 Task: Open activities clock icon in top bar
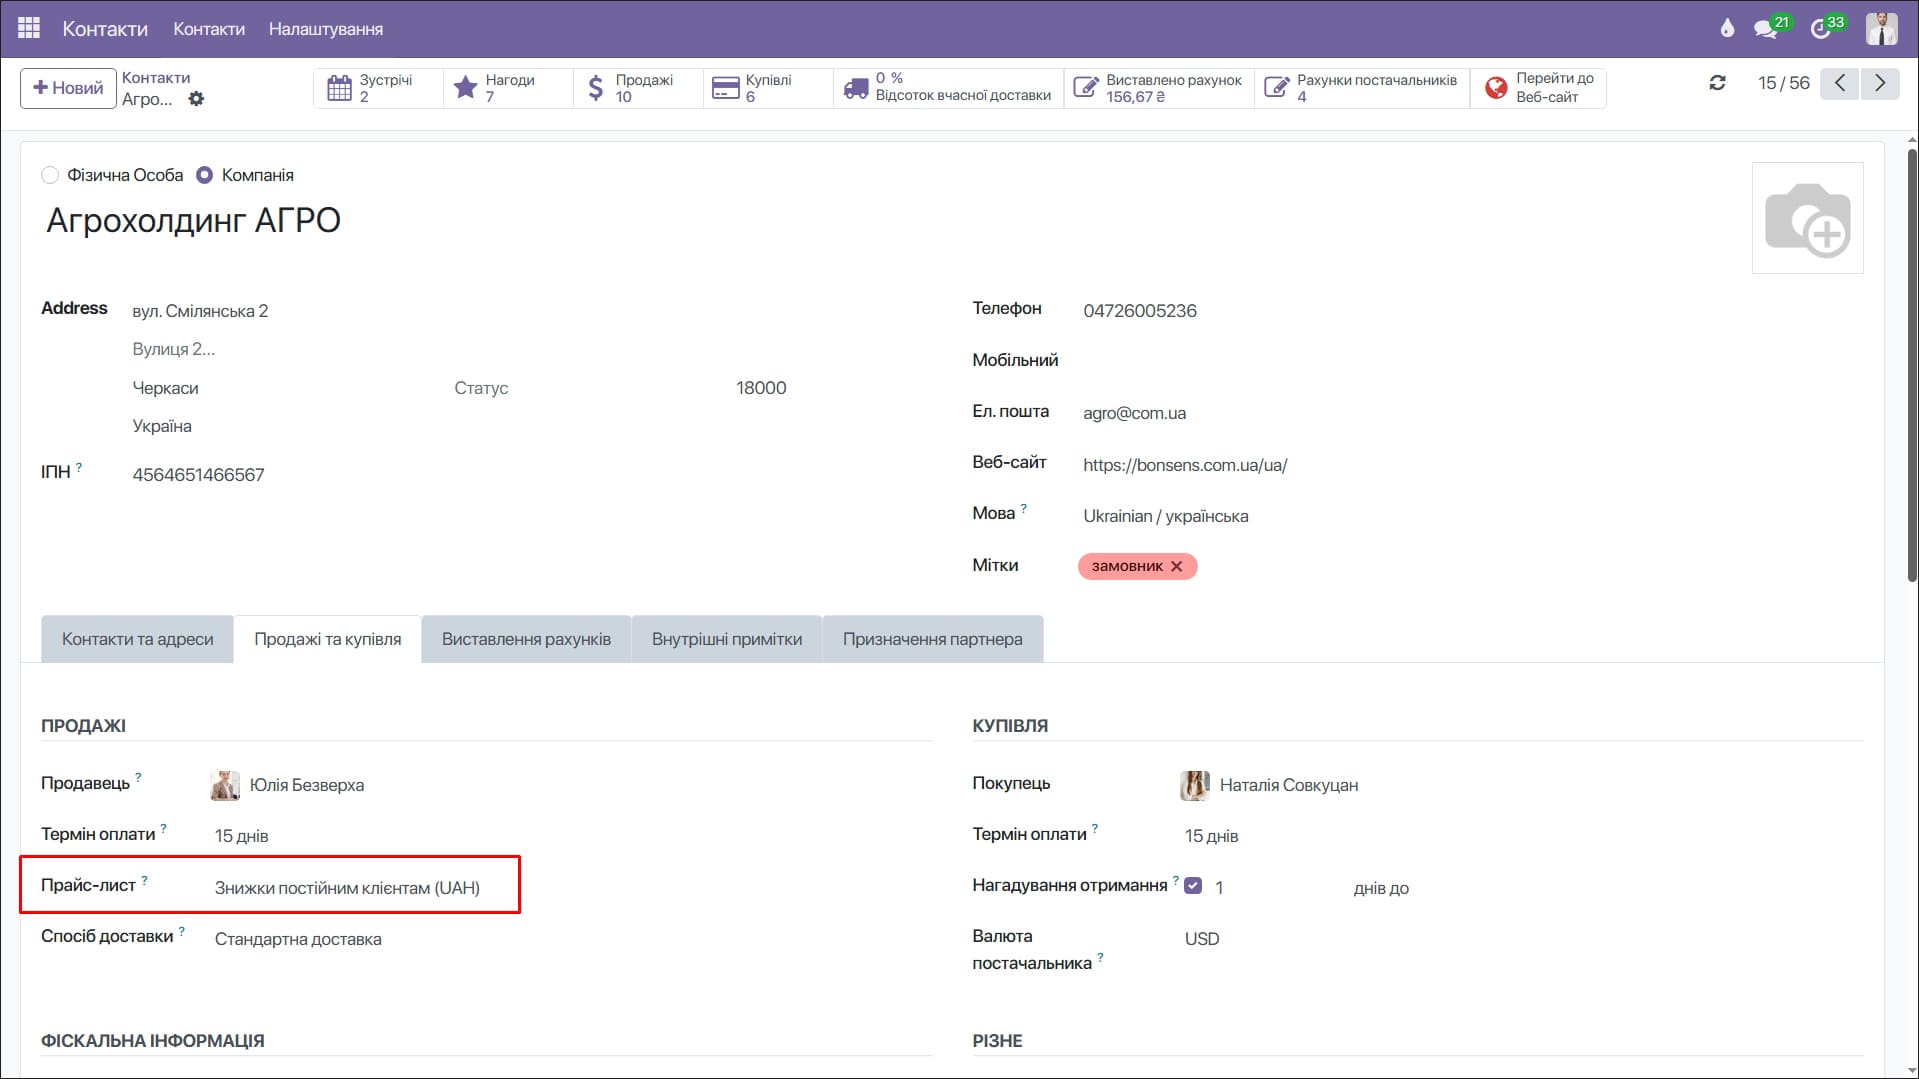(x=1821, y=28)
